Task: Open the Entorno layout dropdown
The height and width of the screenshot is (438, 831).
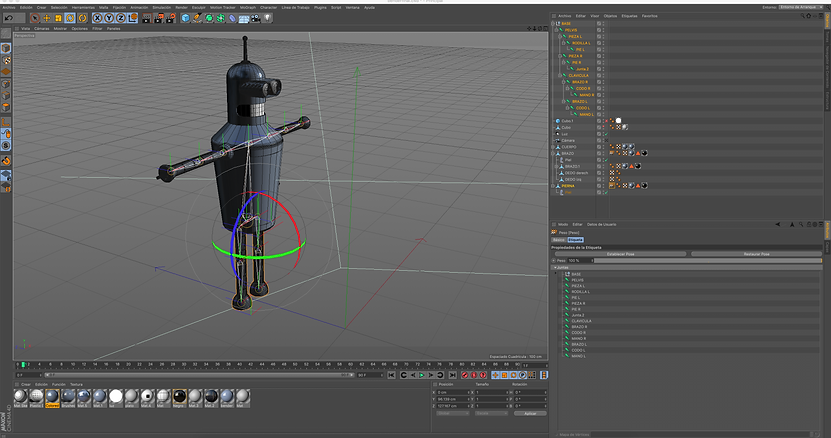Action: click(x=798, y=7)
